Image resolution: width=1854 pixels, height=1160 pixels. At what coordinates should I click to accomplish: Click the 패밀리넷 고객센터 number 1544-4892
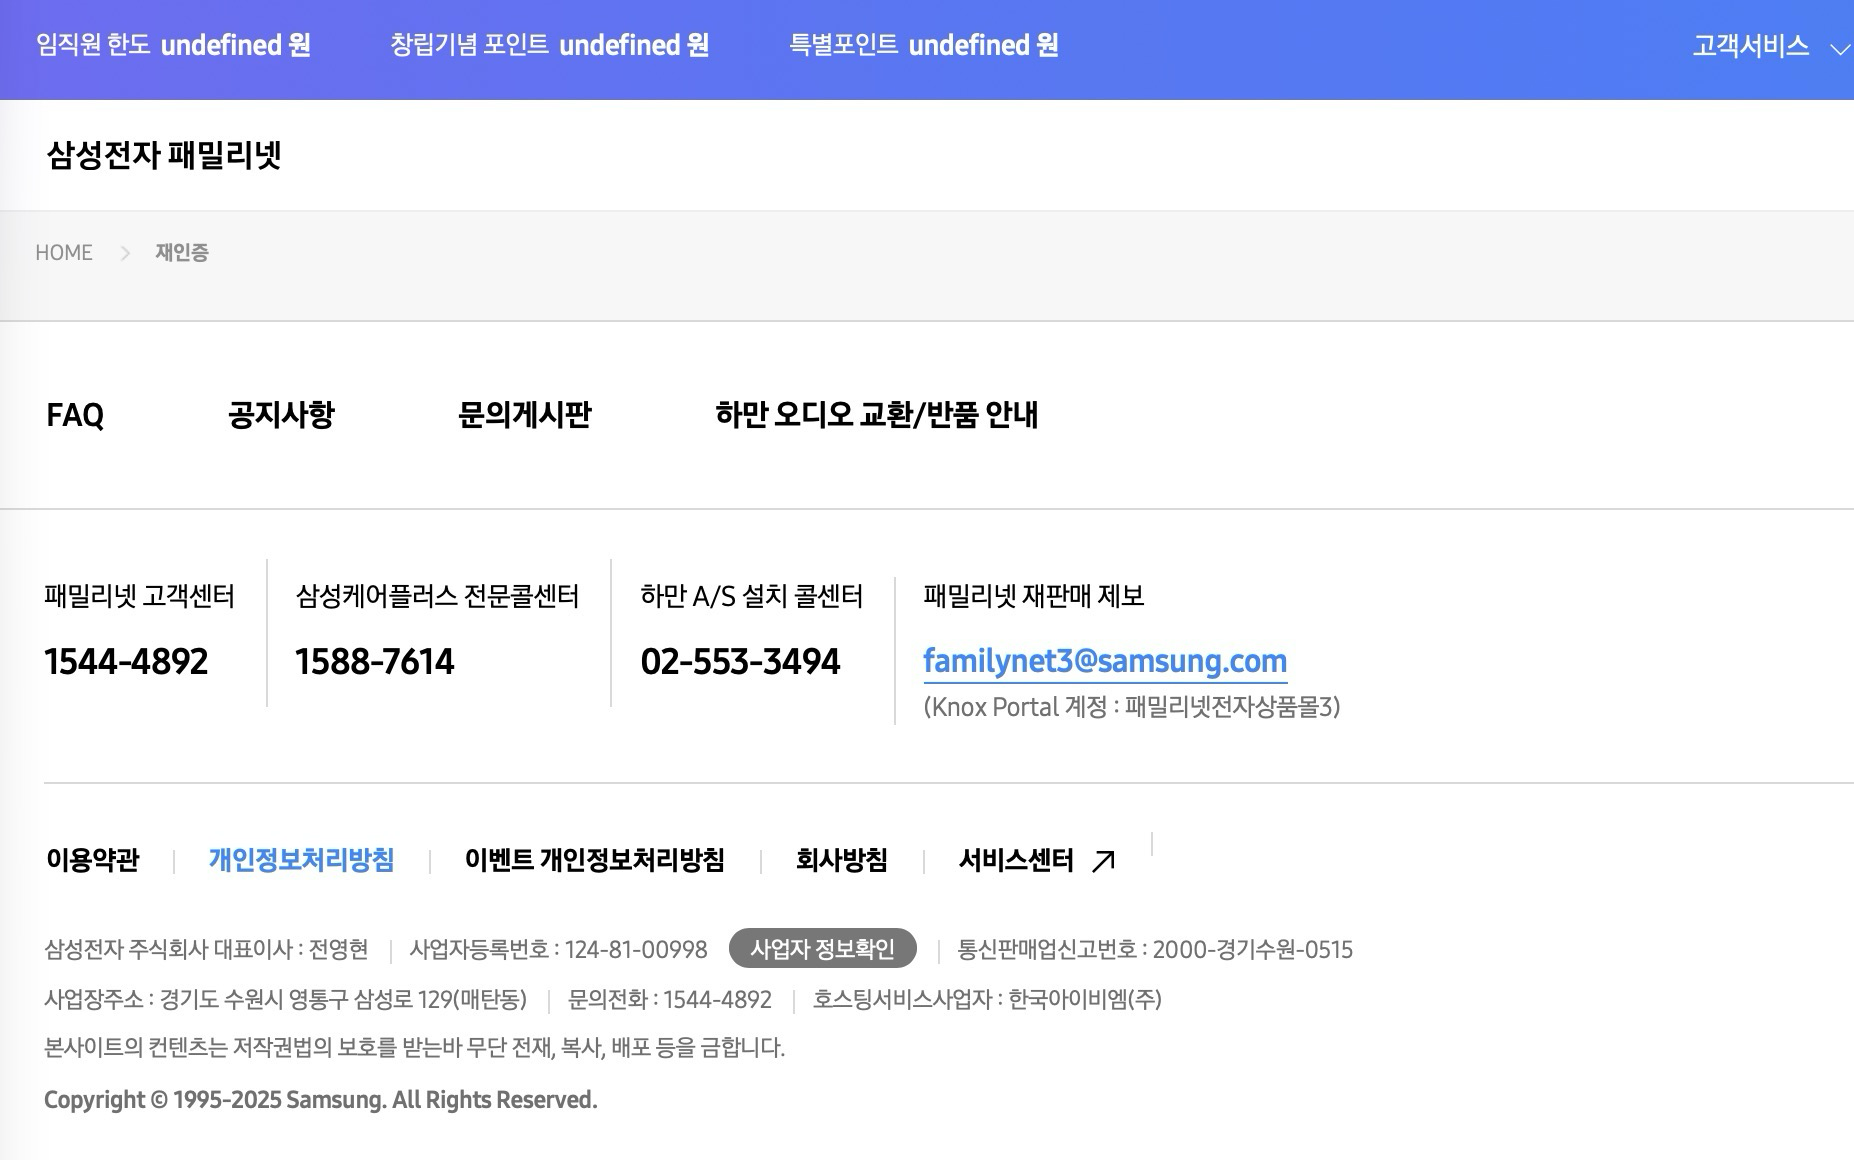pos(127,662)
